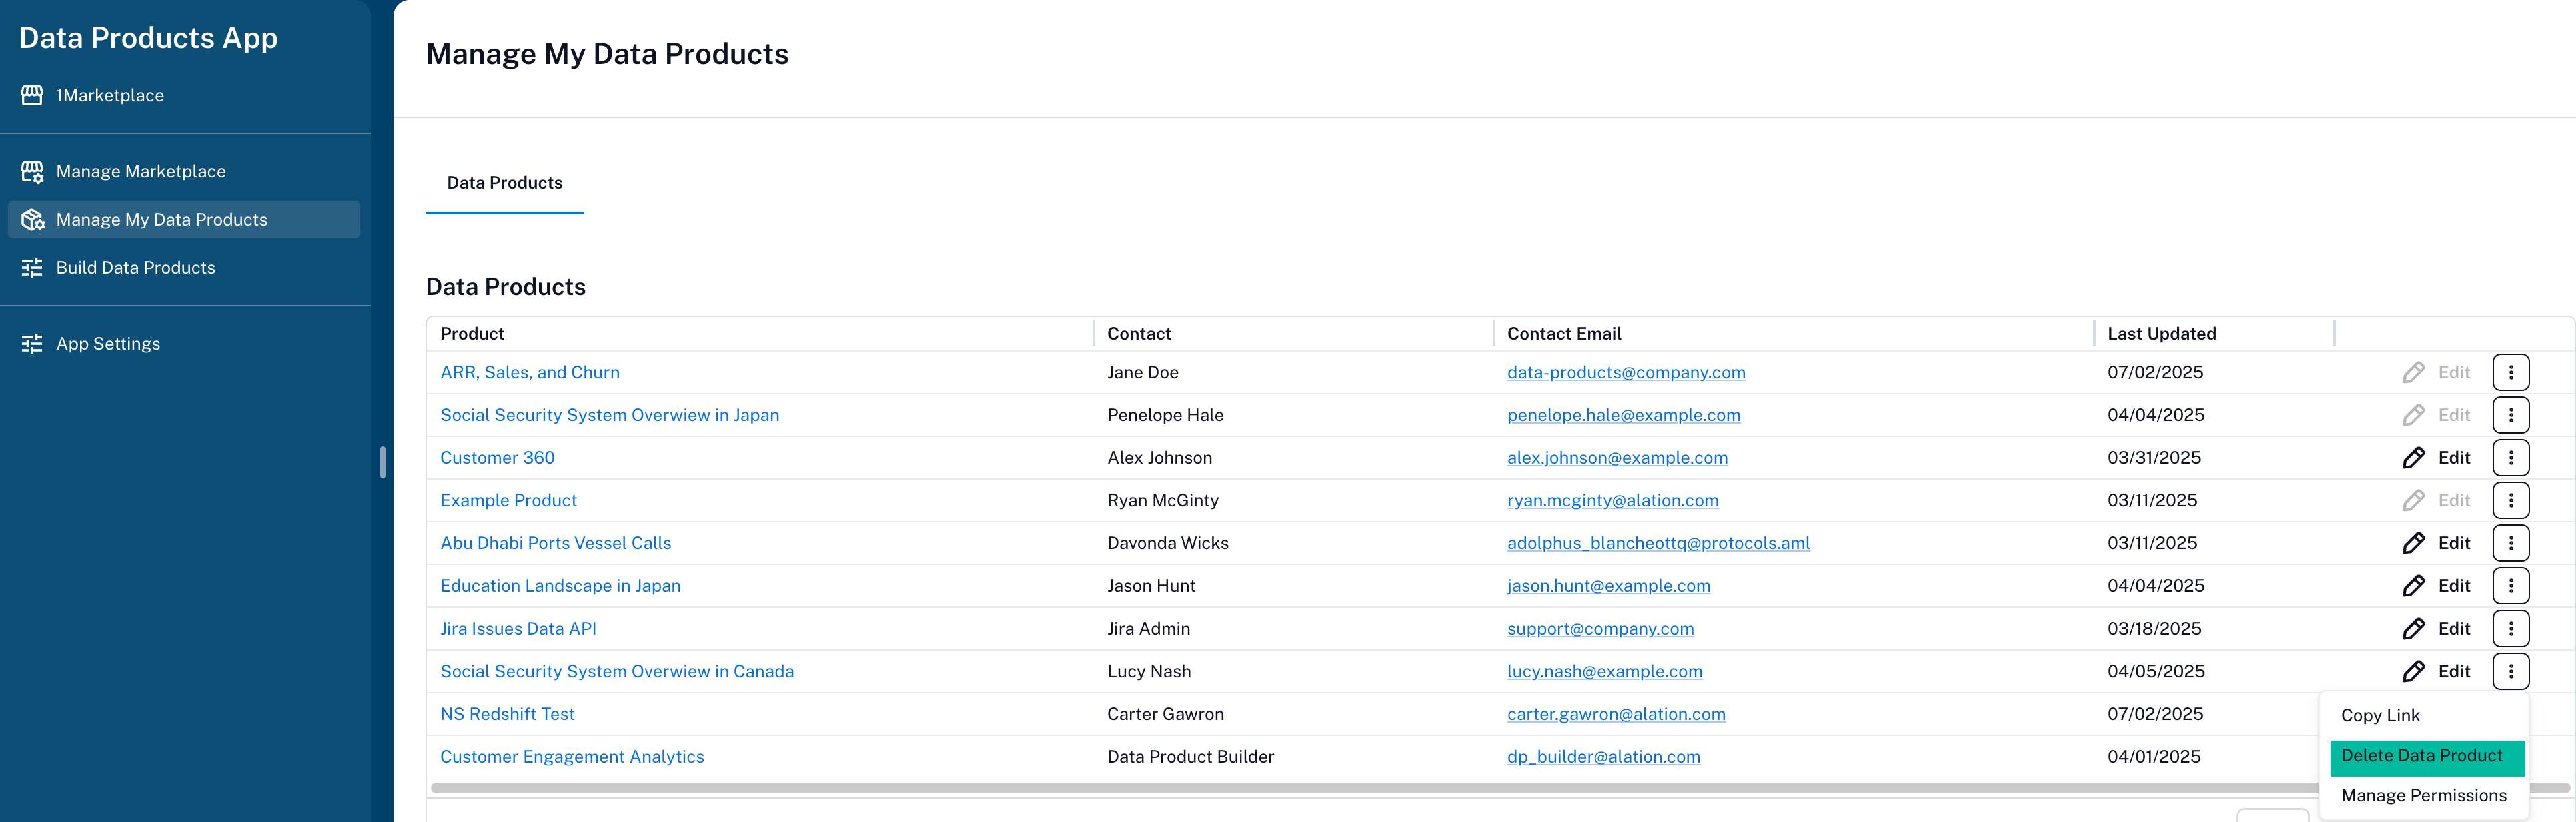Image resolution: width=2576 pixels, height=822 pixels.
Task: Click Edit text for Customer 360
Action: tap(2453, 458)
